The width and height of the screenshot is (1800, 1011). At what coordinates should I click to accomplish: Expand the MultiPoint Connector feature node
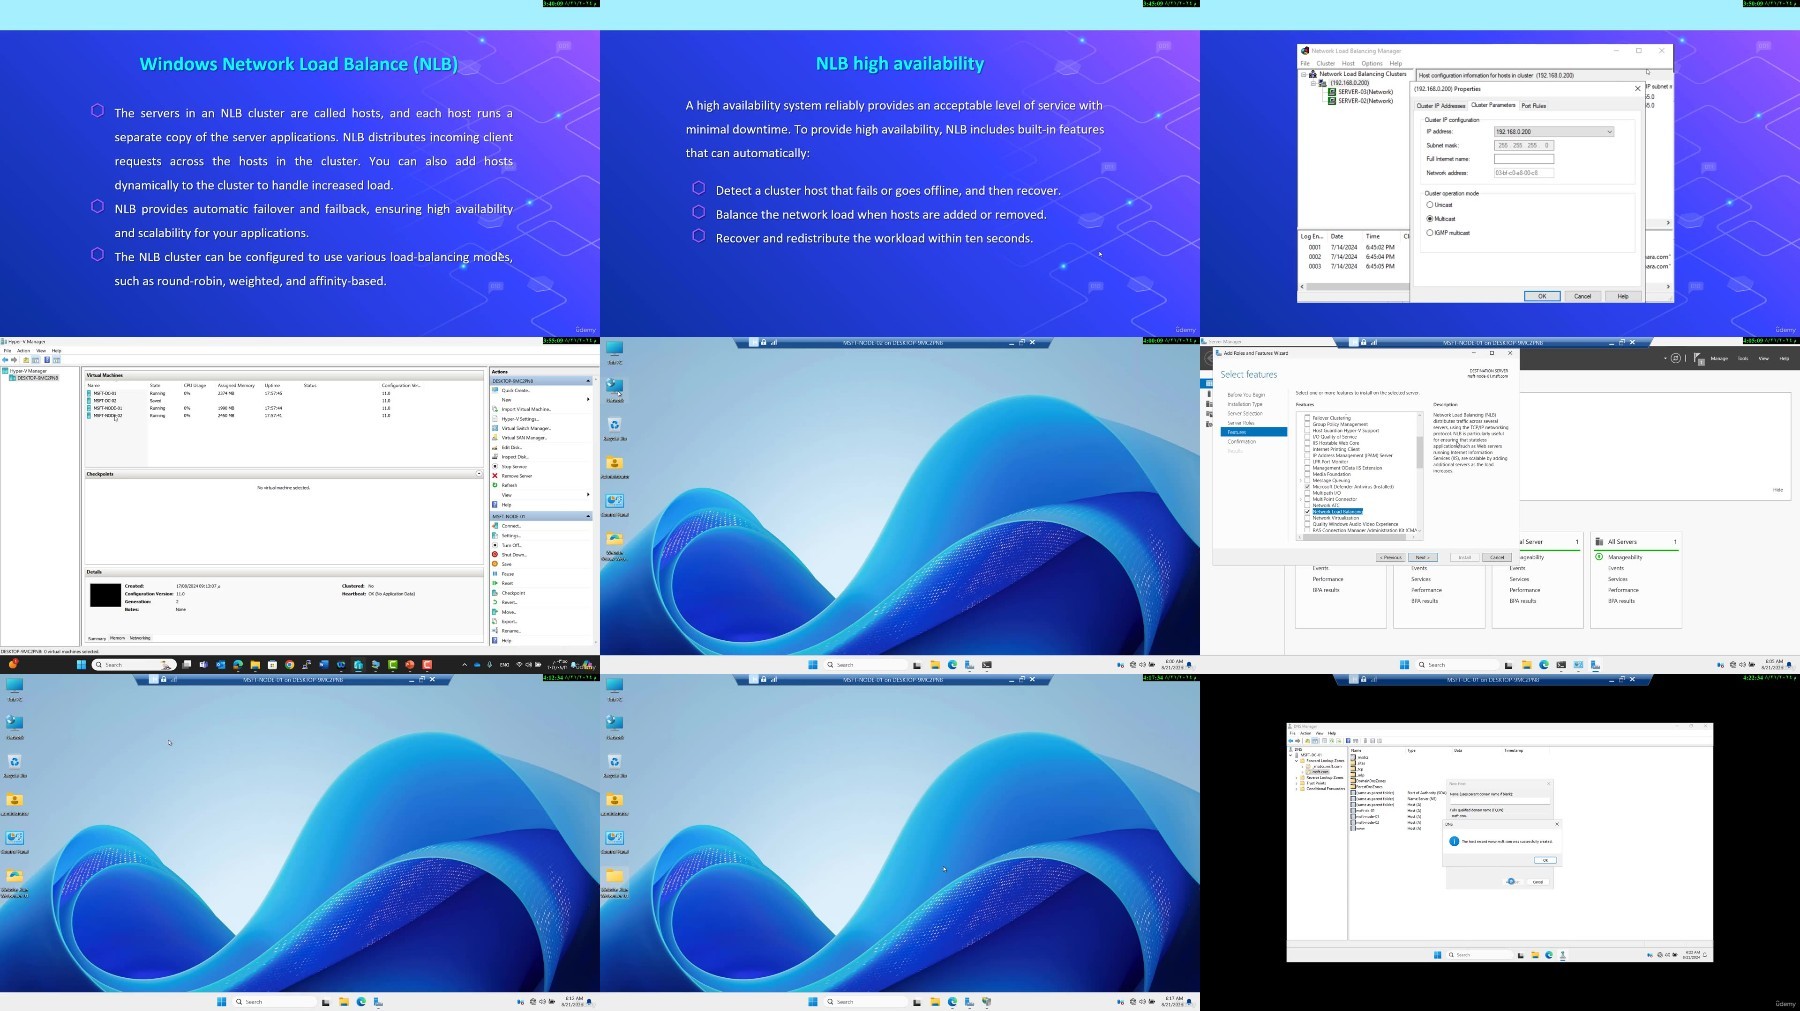click(1300, 499)
